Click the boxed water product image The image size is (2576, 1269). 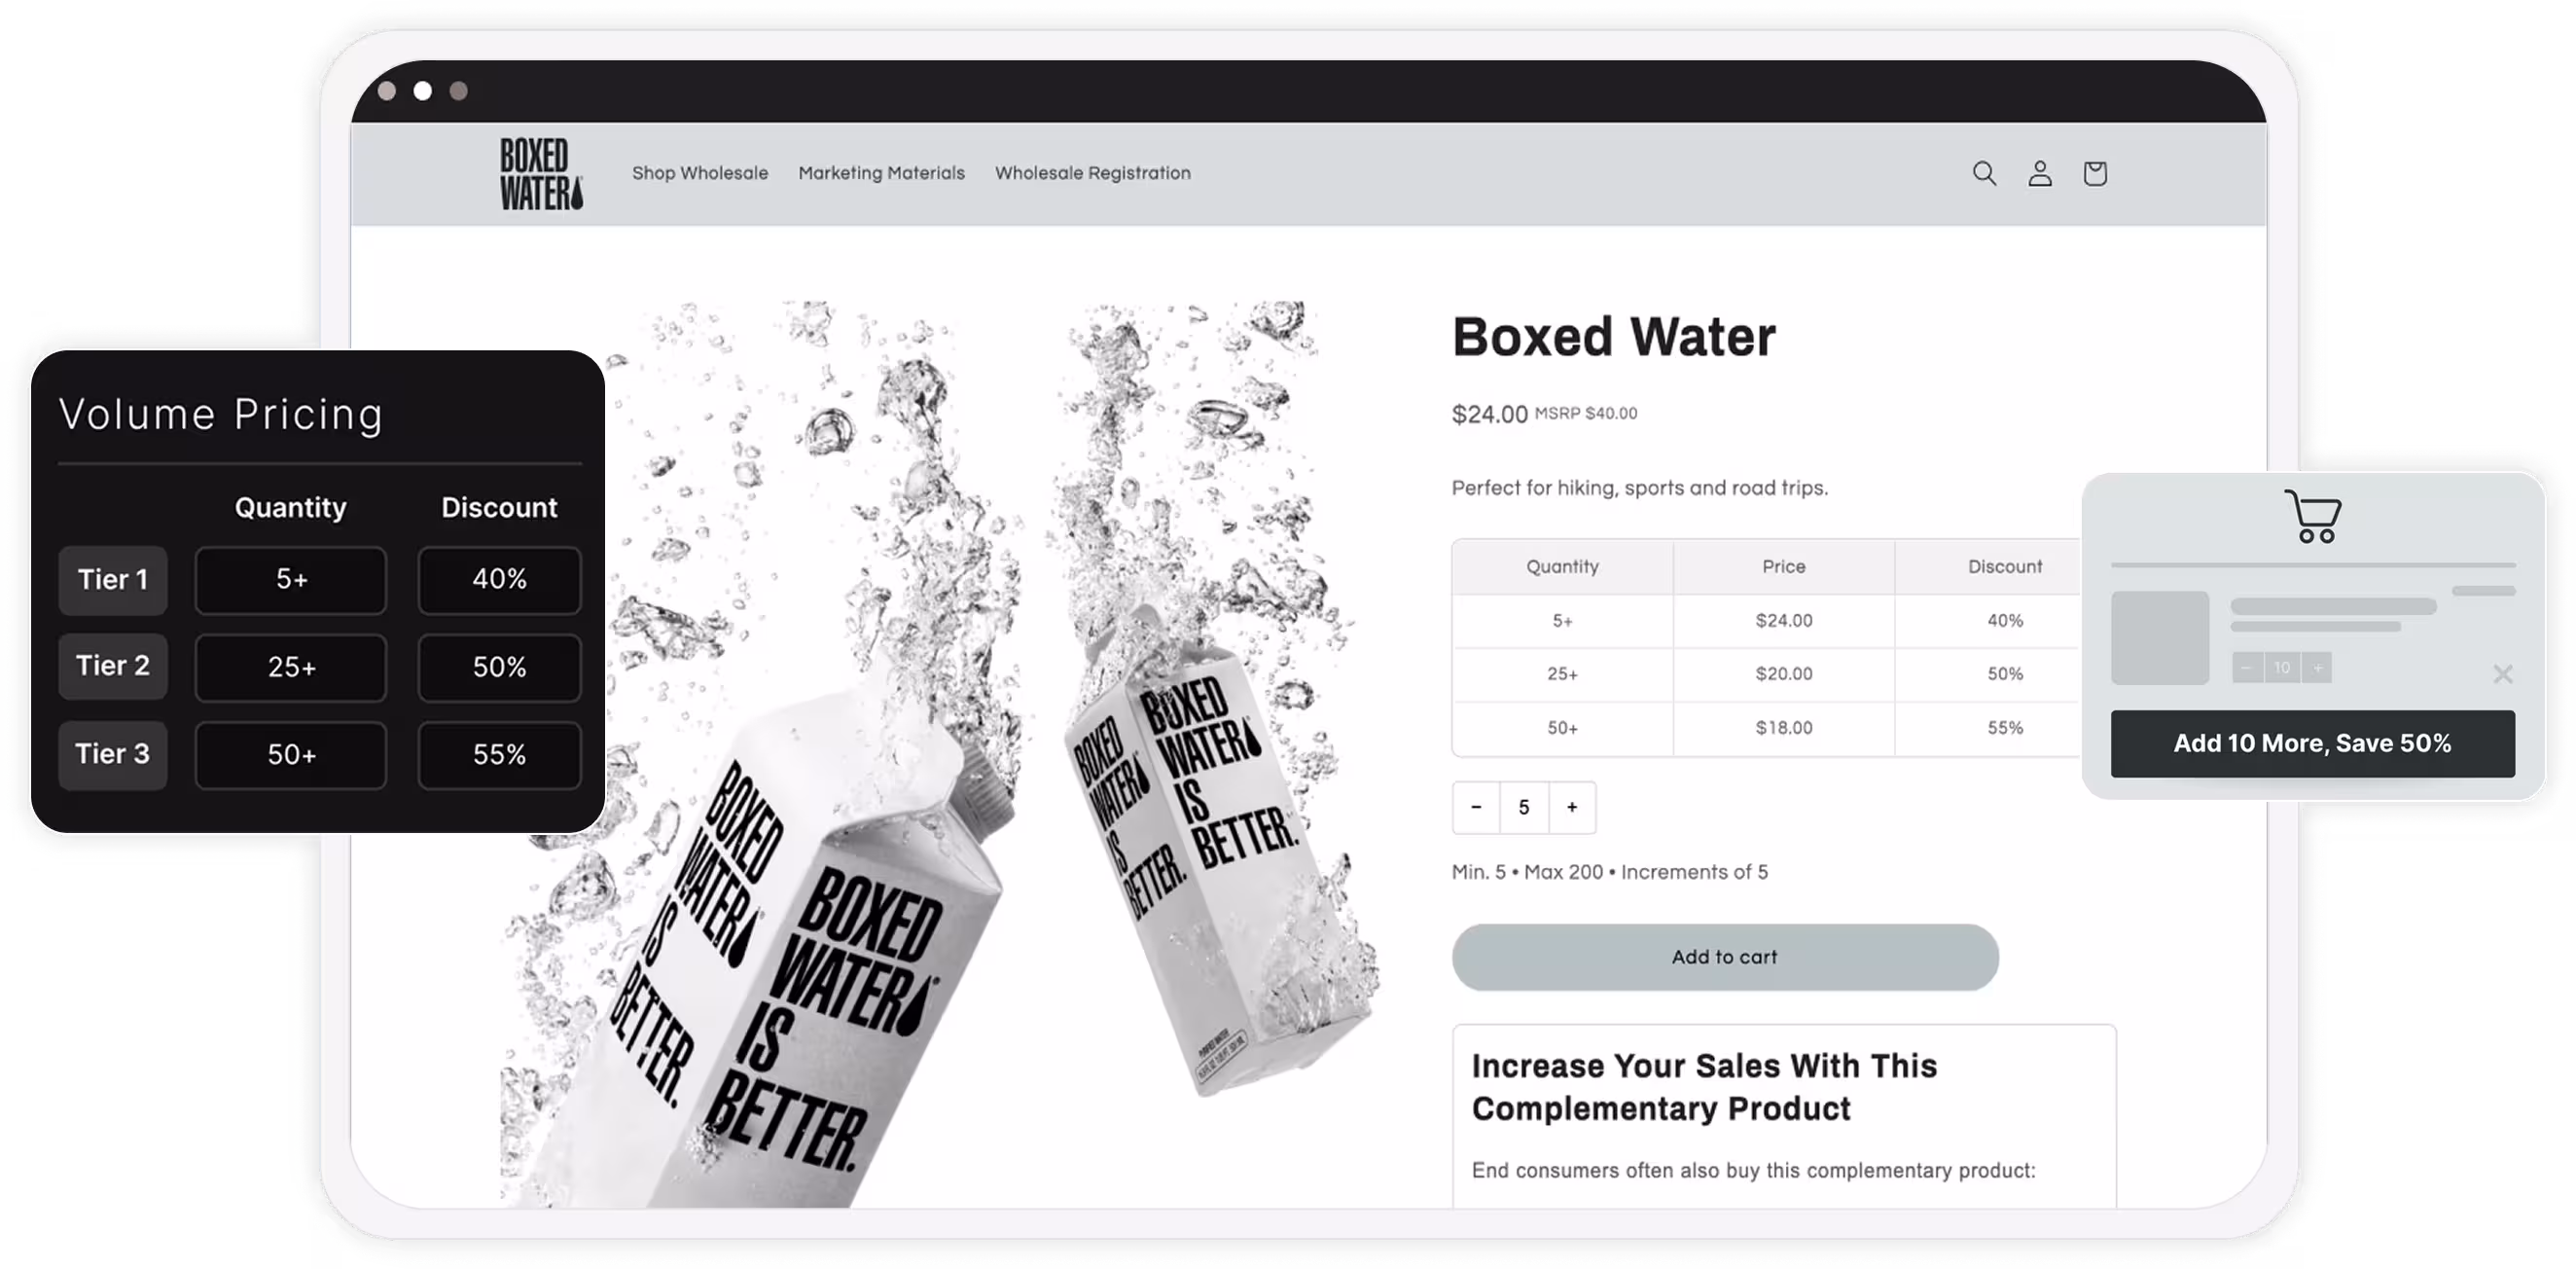pos(940,754)
